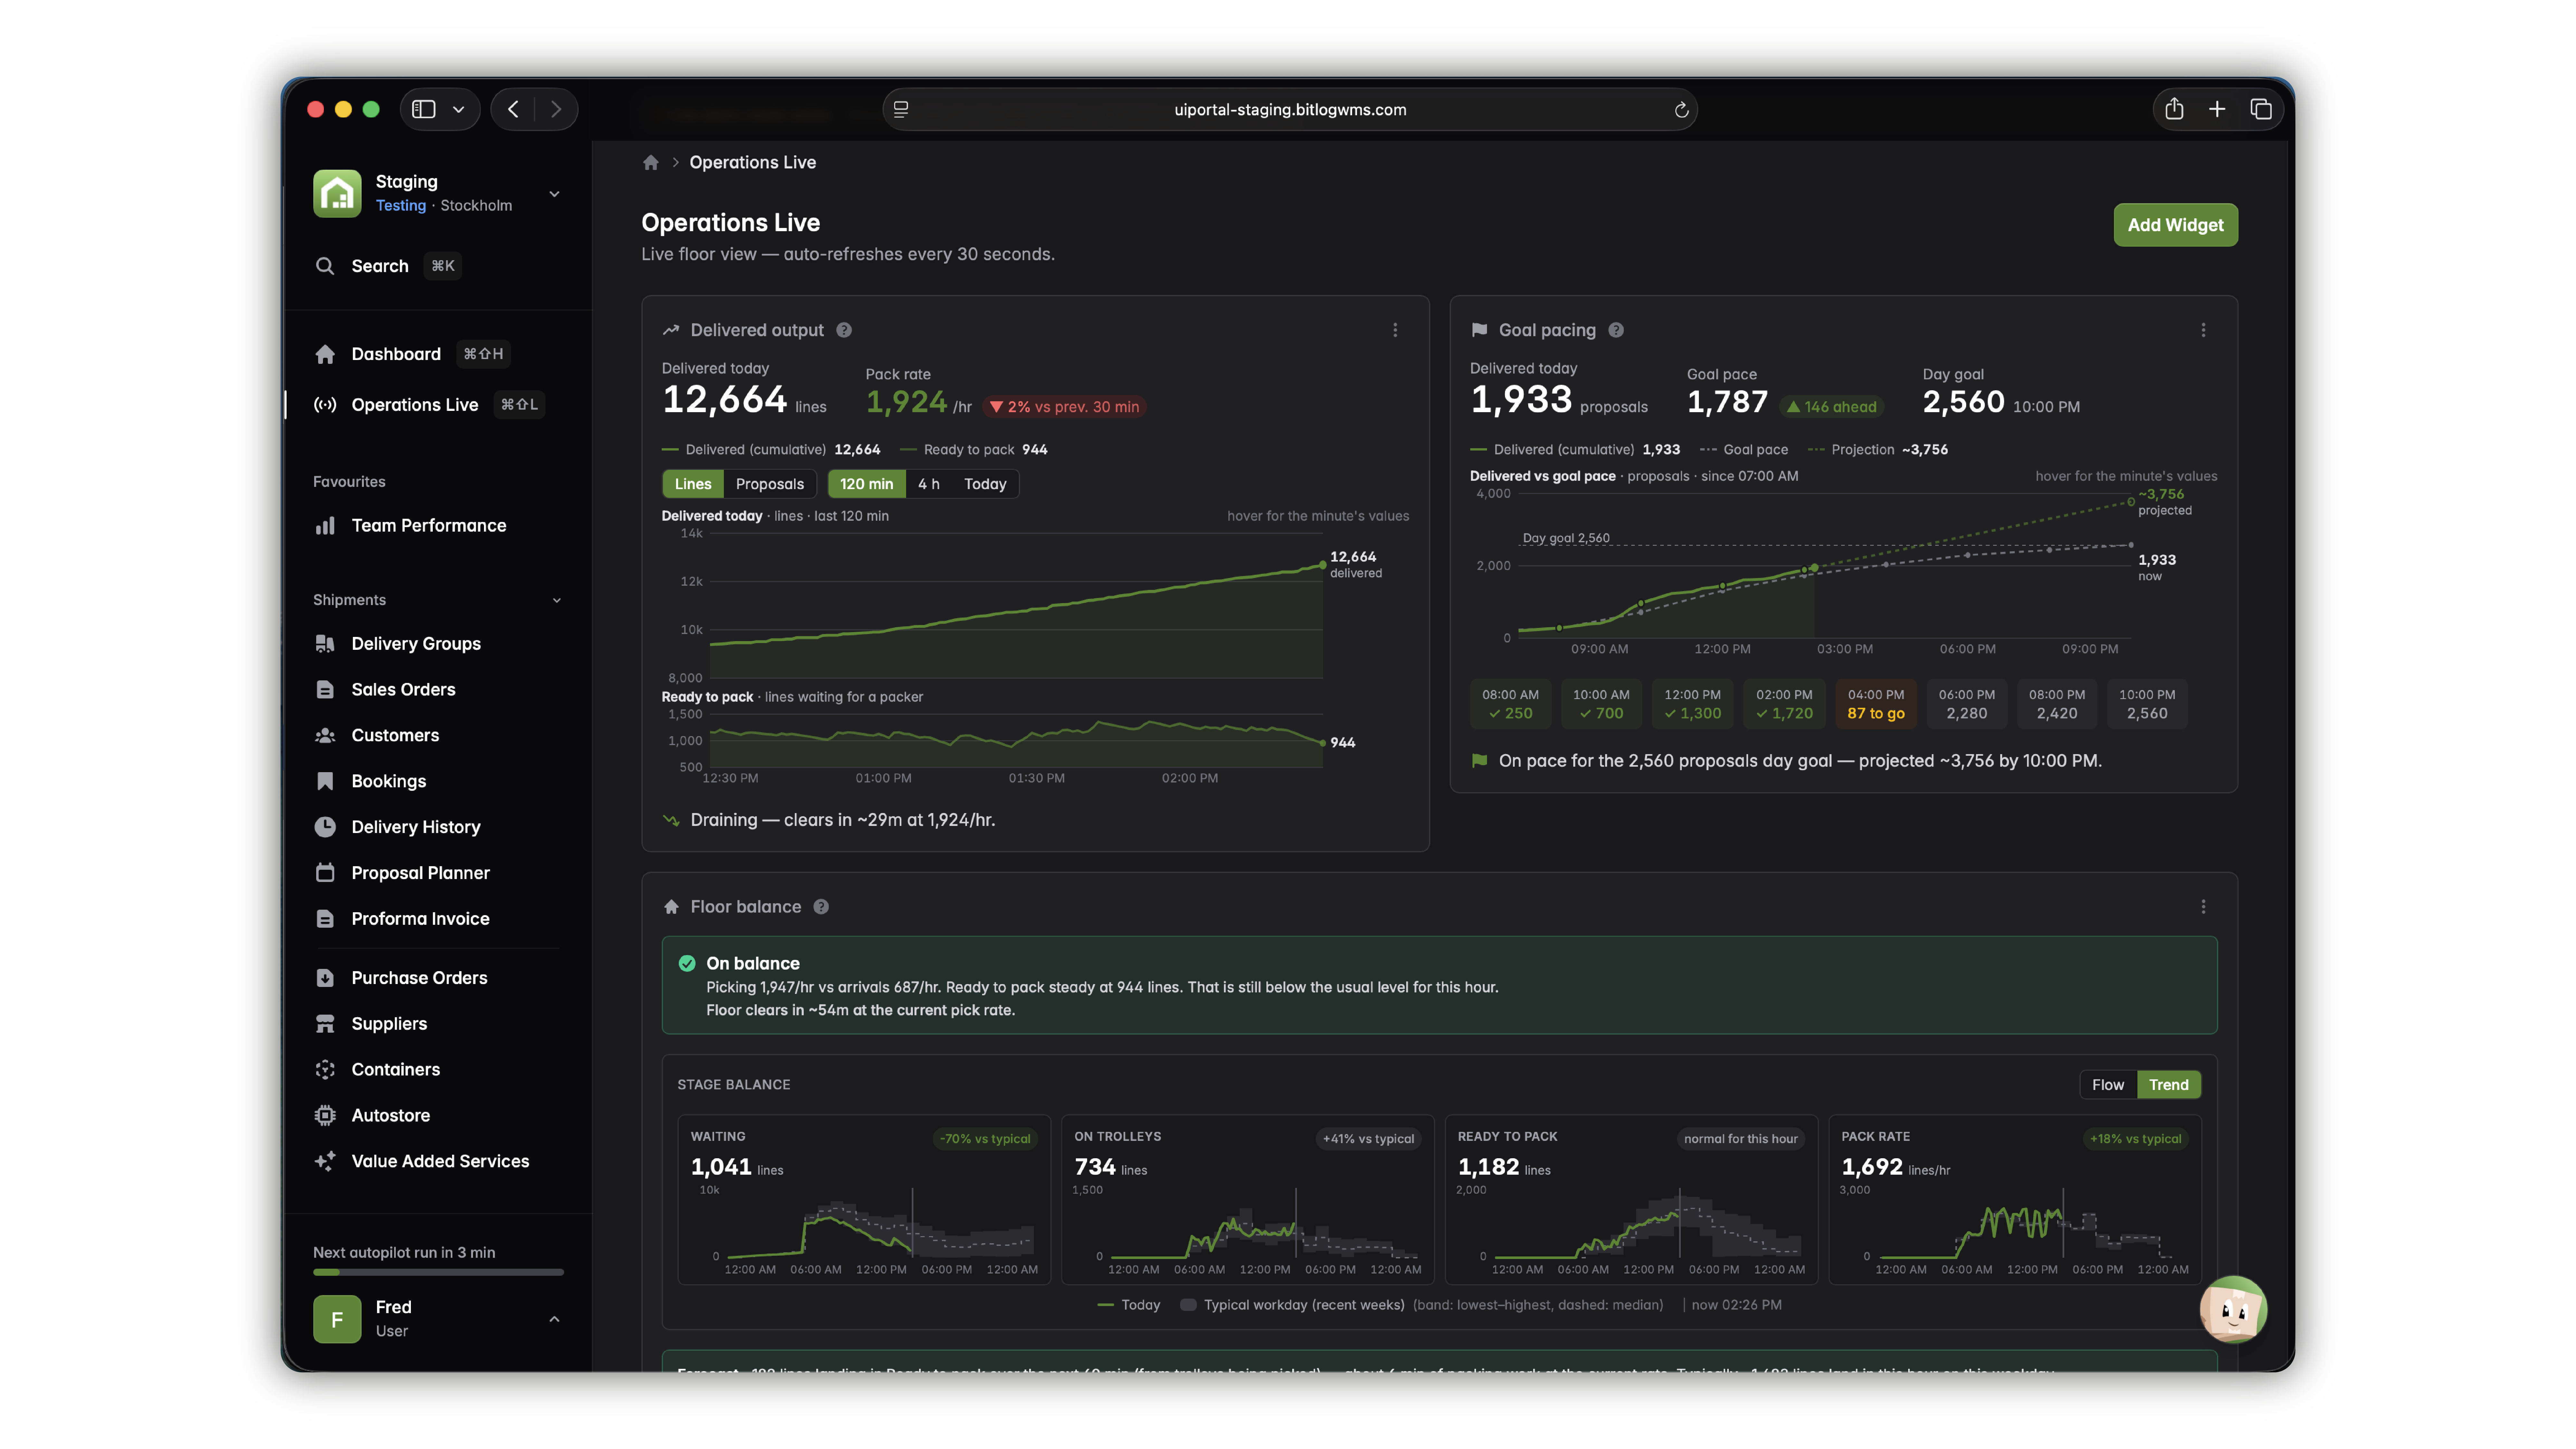Click the Containers icon
This screenshot has height=1449, width=2576.
coord(325,1070)
